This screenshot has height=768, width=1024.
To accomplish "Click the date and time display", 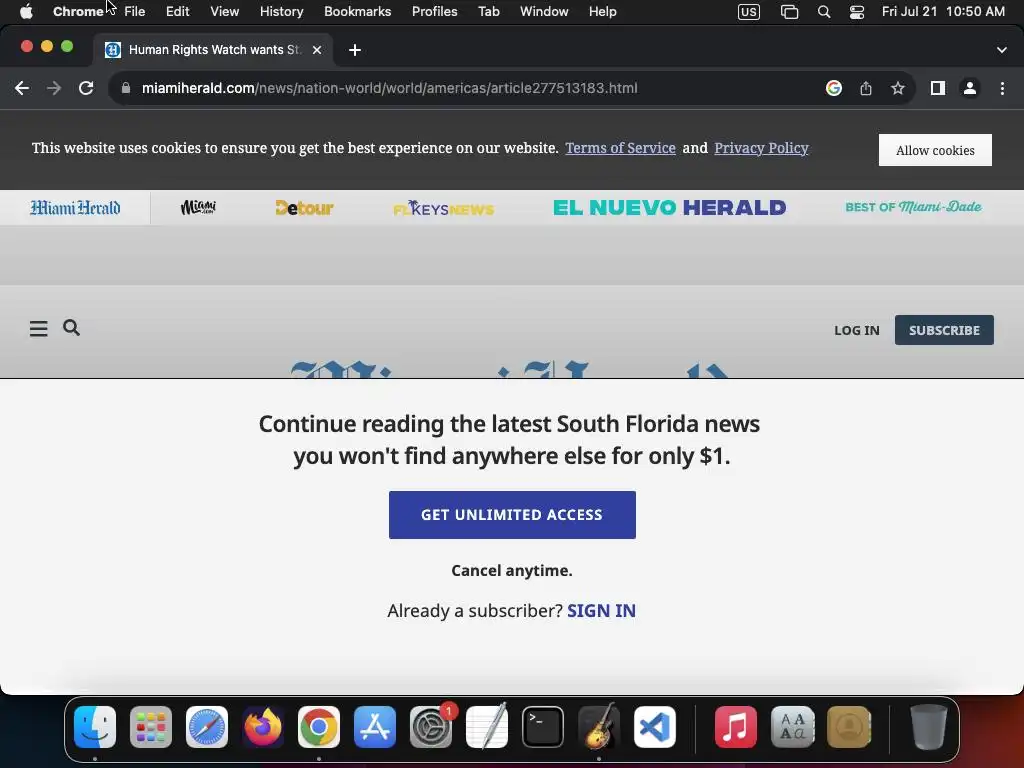I will tap(943, 12).
